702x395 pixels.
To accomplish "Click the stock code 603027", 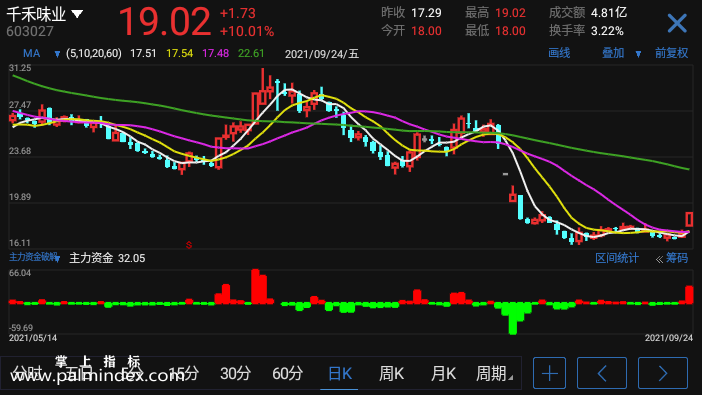I will click(30, 31).
